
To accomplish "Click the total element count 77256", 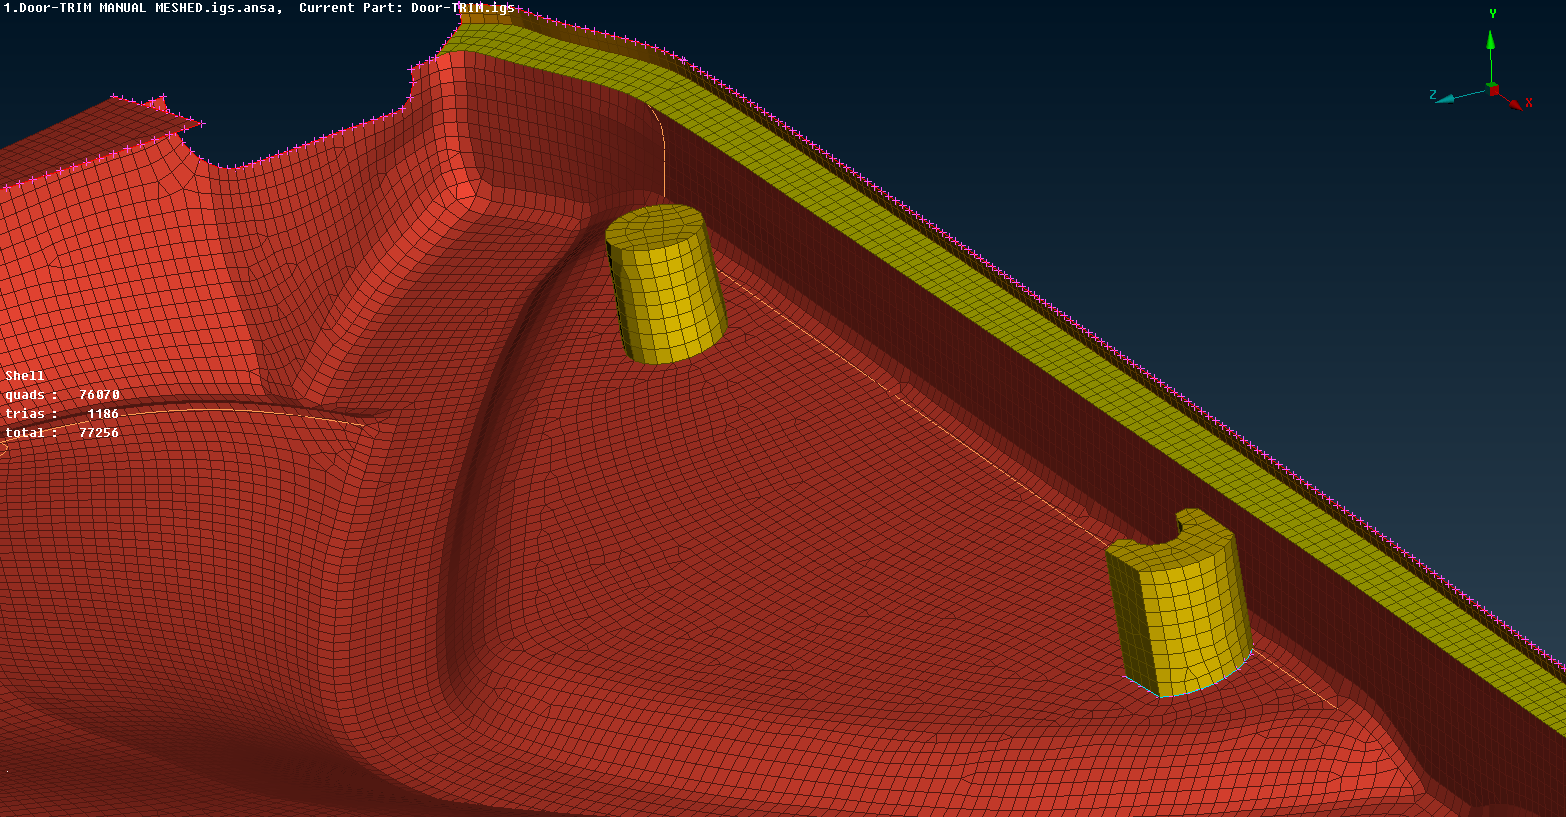I will click(x=99, y=433).
